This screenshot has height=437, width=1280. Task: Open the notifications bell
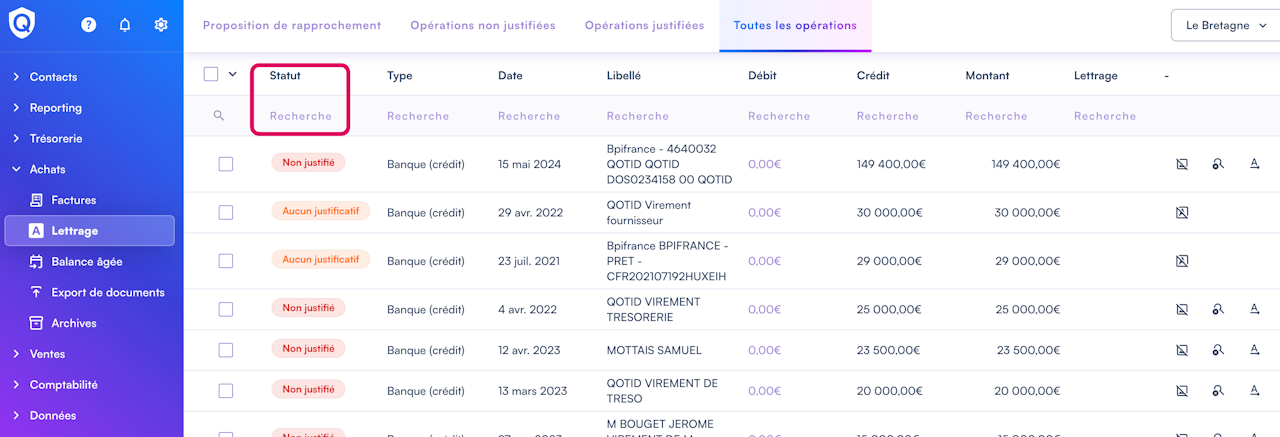(125, 25)
